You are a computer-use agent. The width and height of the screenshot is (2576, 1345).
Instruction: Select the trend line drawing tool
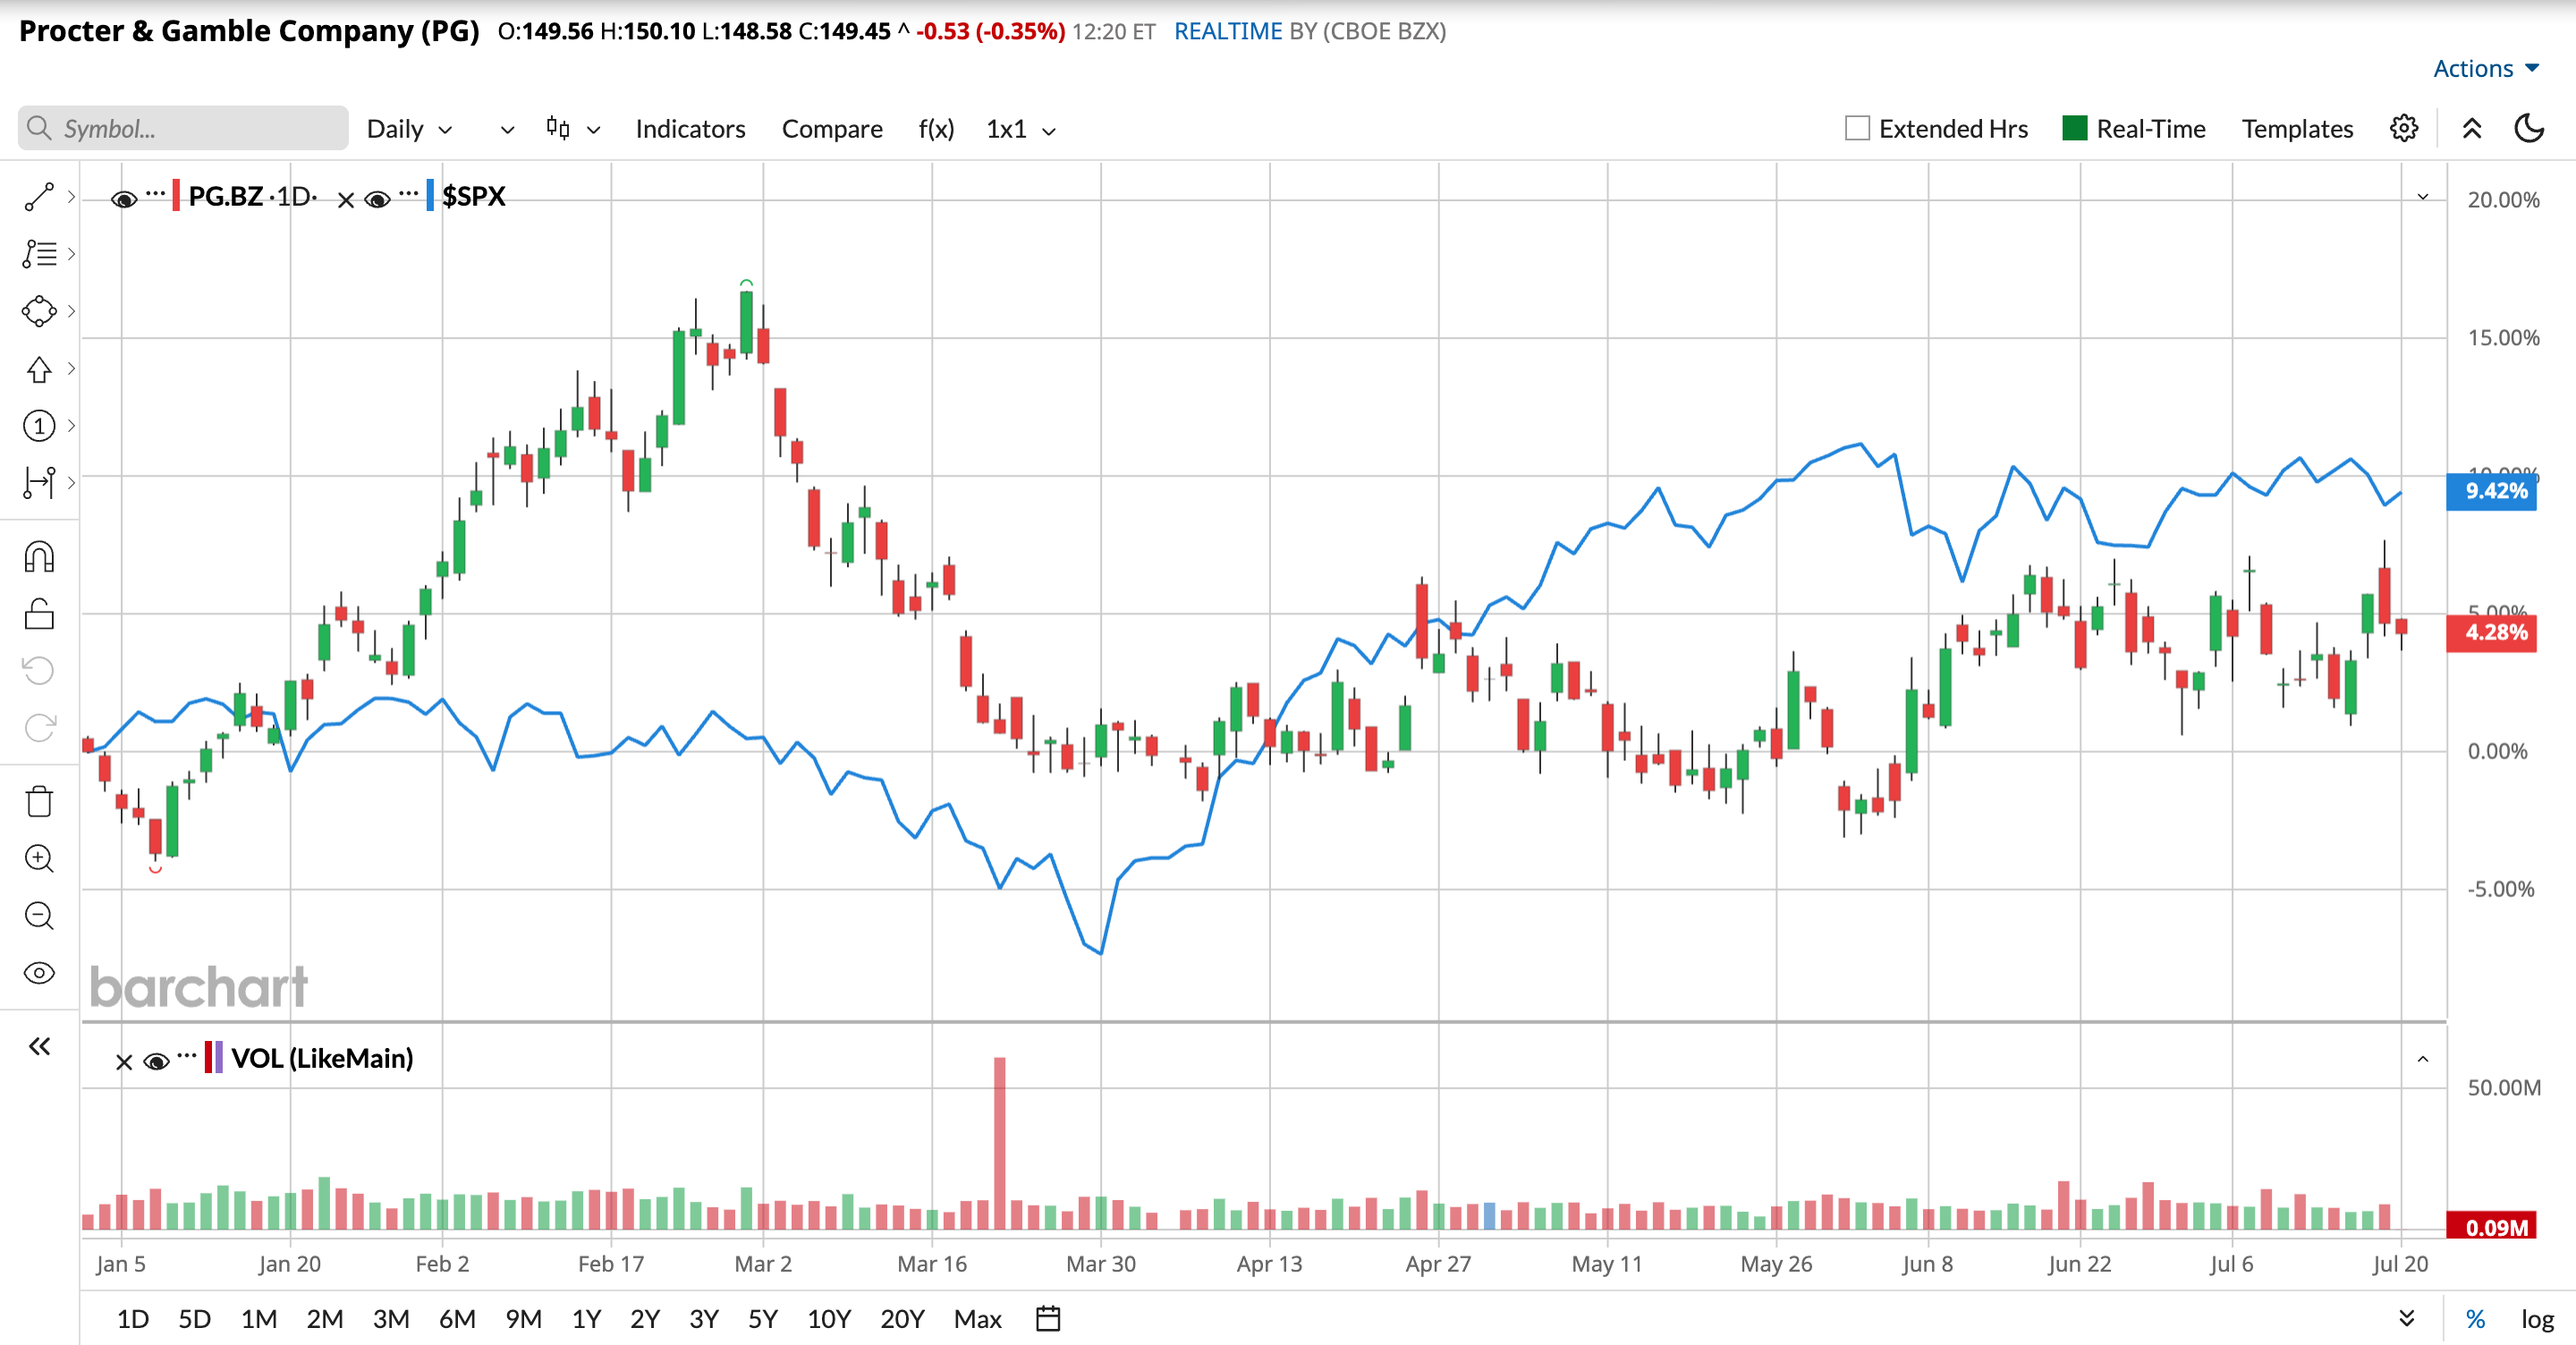coord(39,197)
